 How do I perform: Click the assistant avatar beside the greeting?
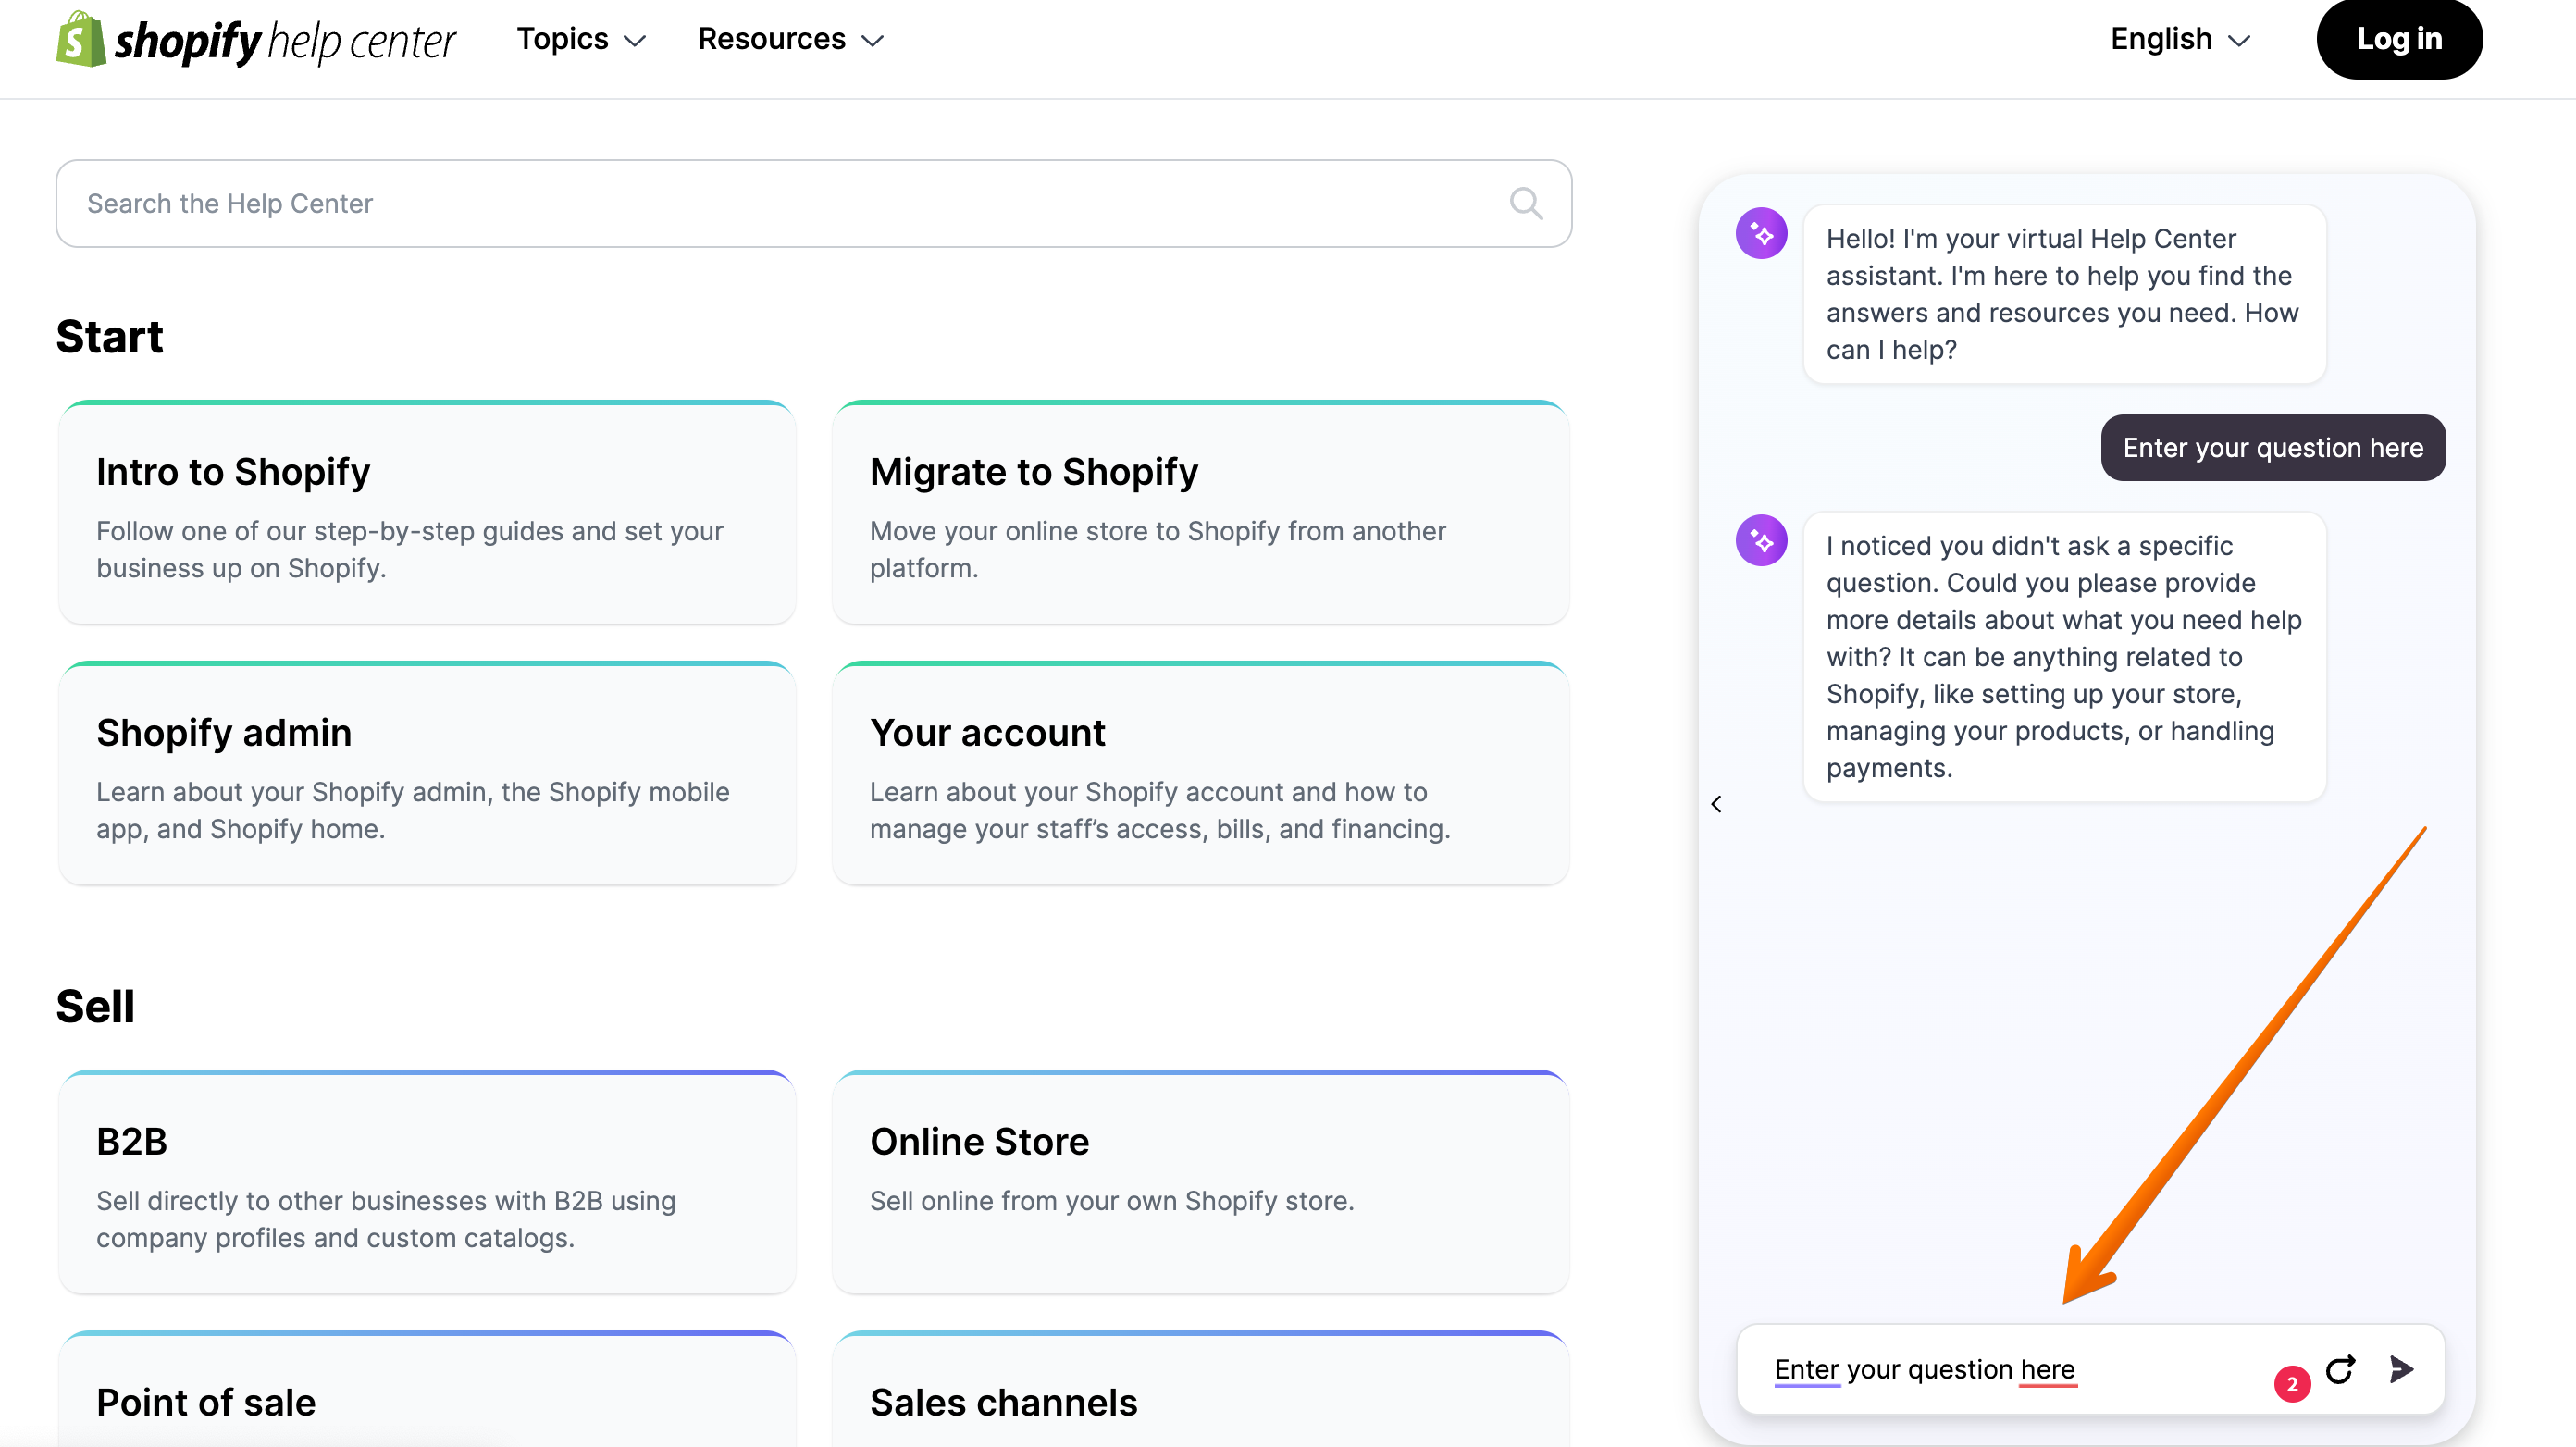coord(1761,233)
